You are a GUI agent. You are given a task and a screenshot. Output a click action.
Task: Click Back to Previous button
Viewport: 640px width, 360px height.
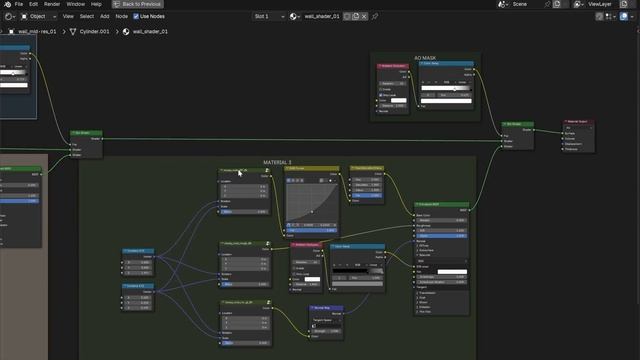(x=138, y=4)
